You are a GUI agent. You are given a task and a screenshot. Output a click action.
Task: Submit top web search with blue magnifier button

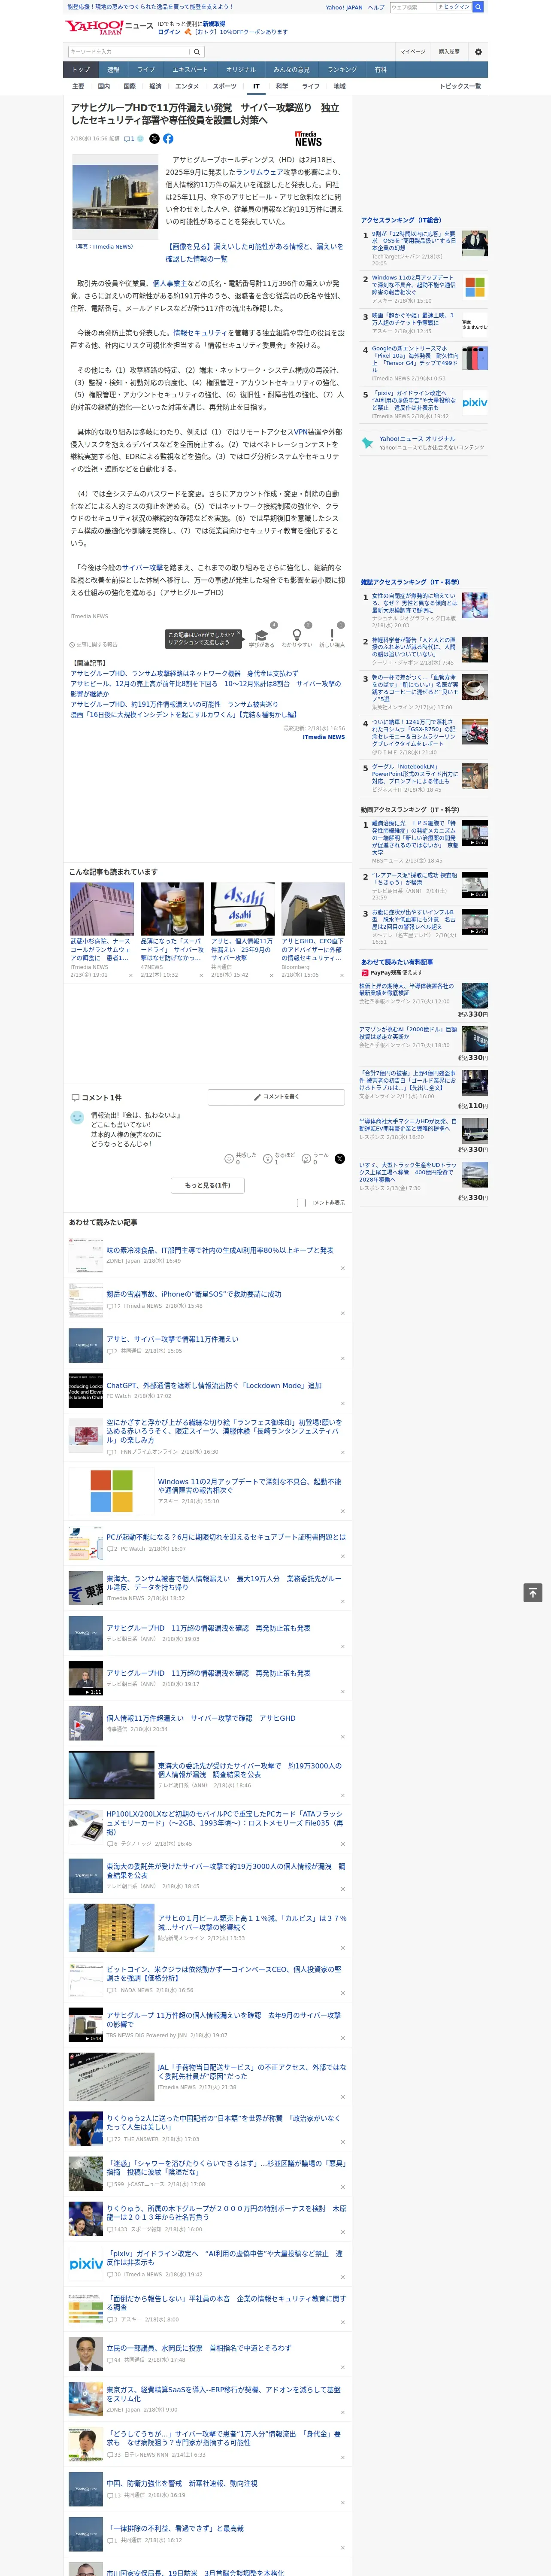pos(478,7)
